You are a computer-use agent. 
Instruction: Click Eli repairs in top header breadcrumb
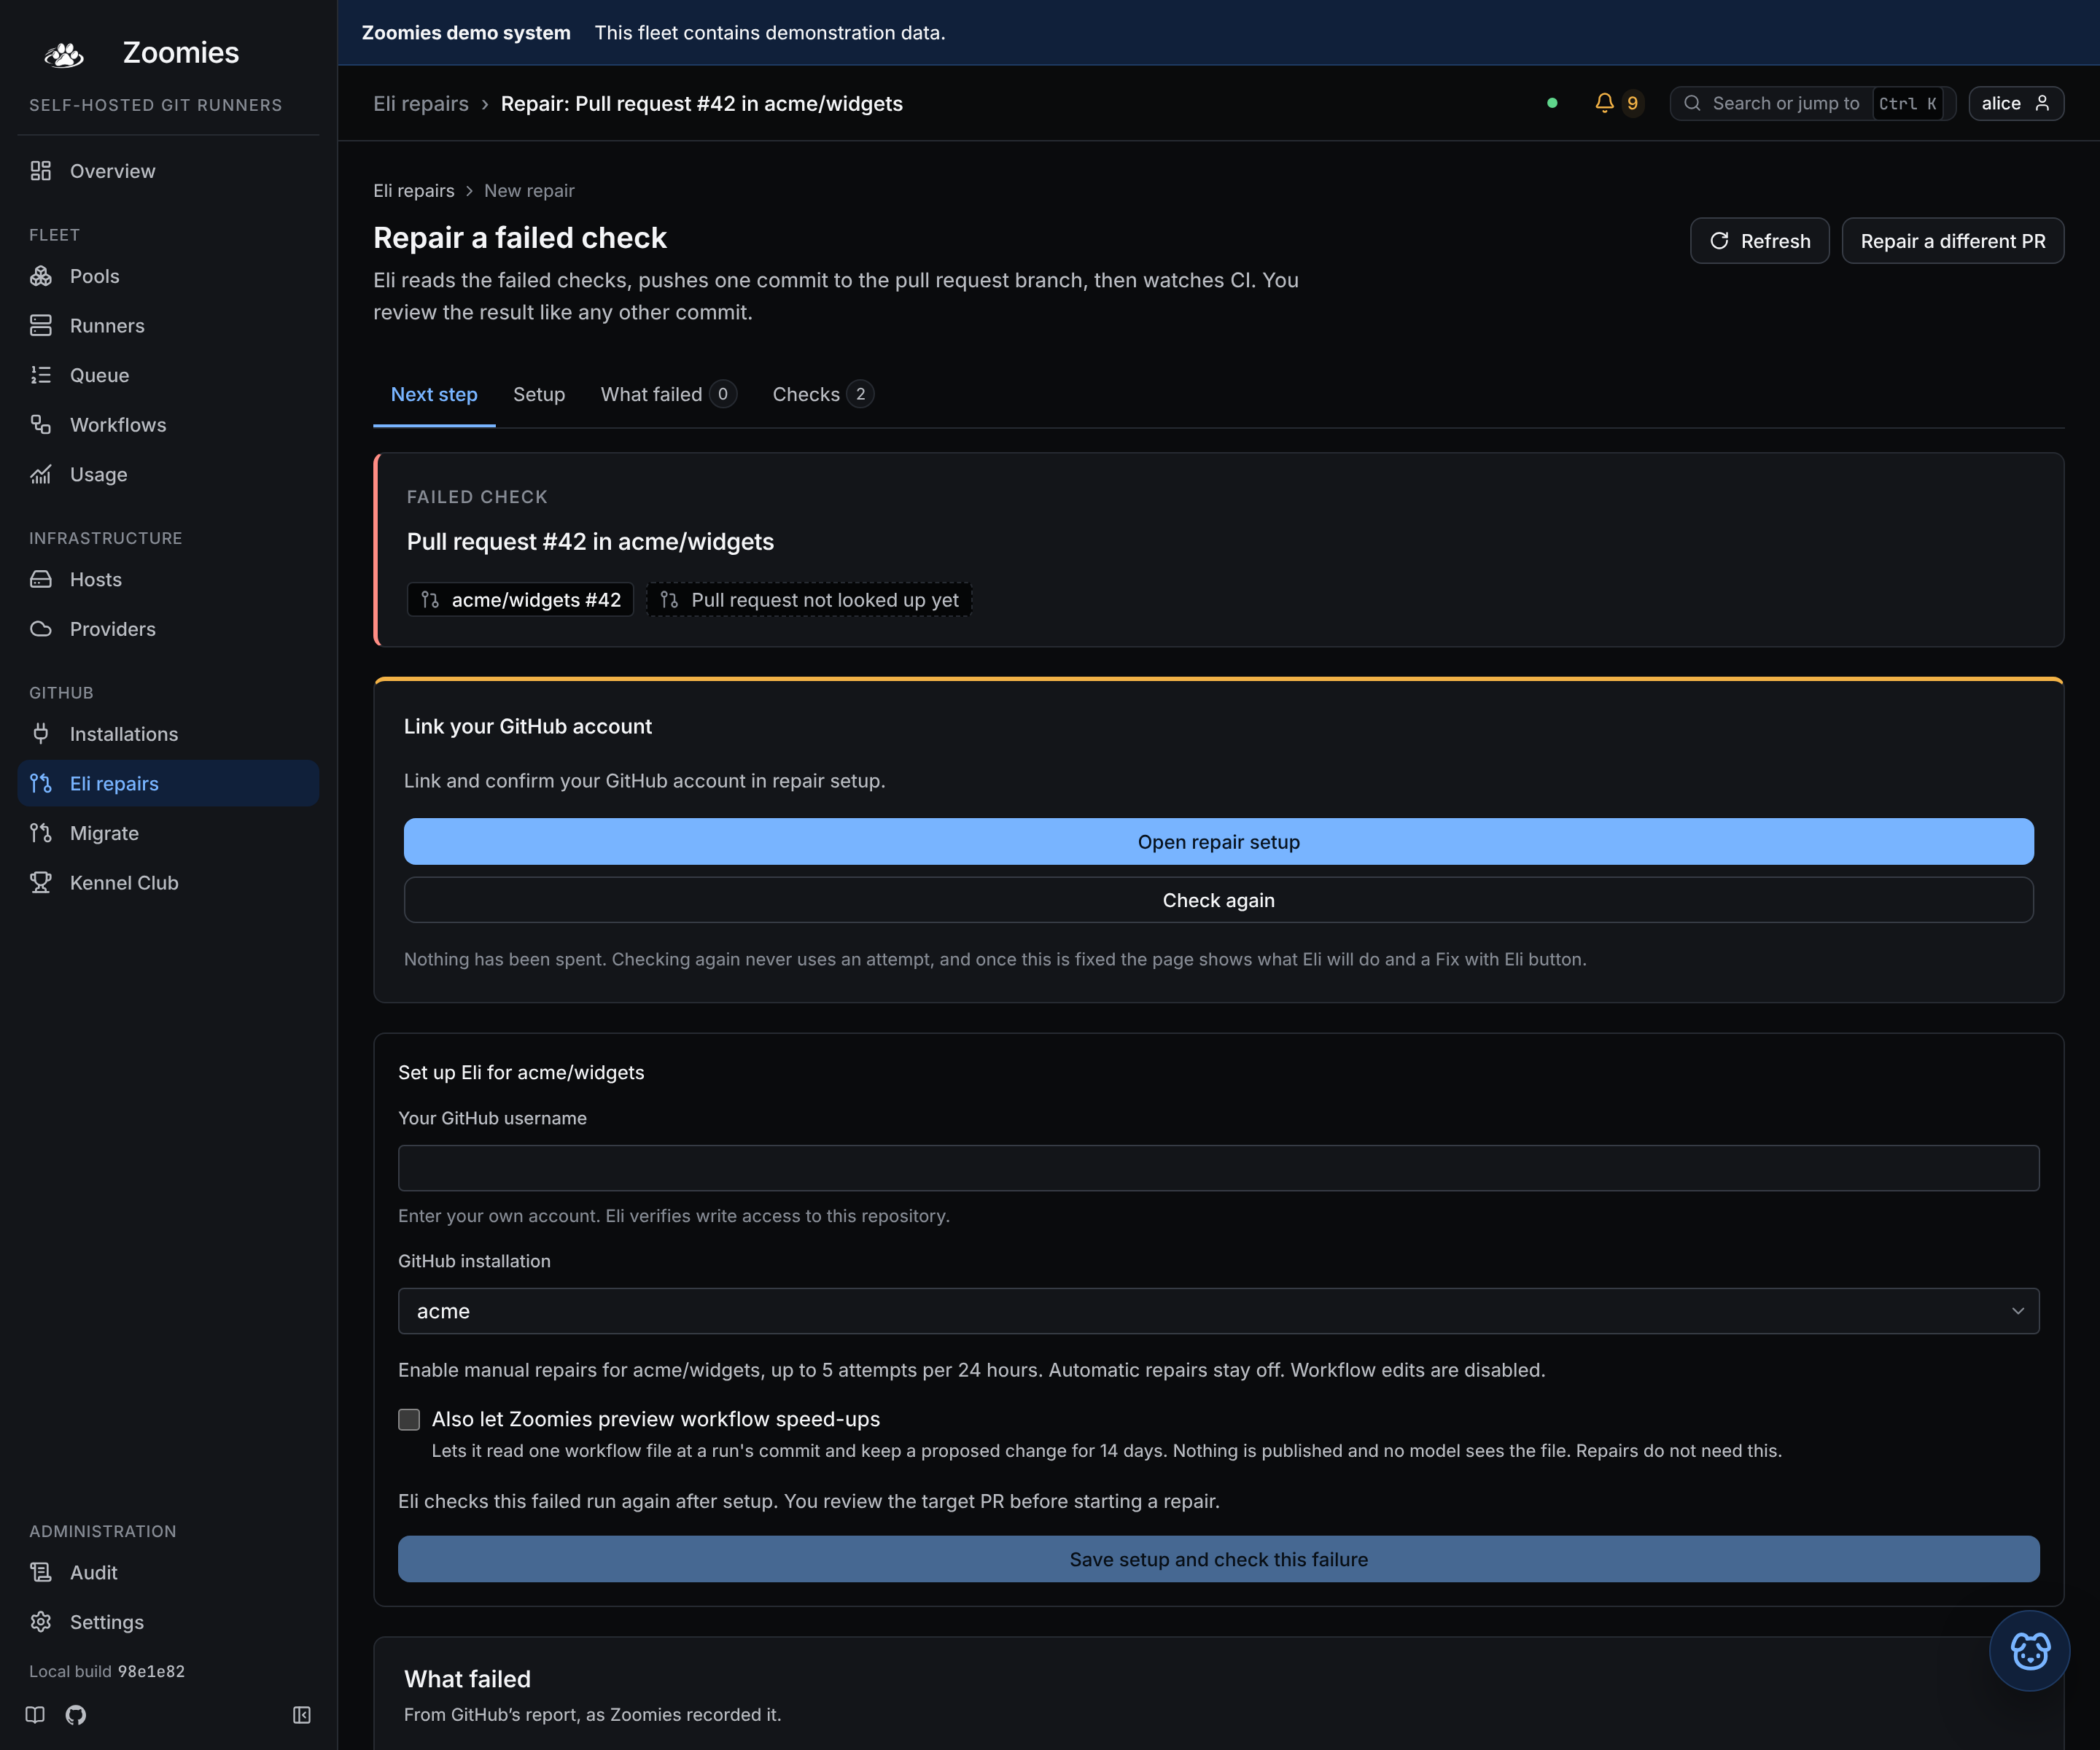click(x=421, y=103)
